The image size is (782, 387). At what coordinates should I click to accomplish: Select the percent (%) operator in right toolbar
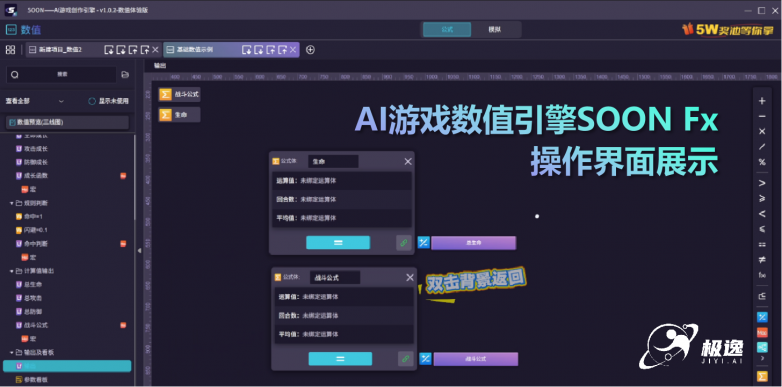click(x=762, y=162)
